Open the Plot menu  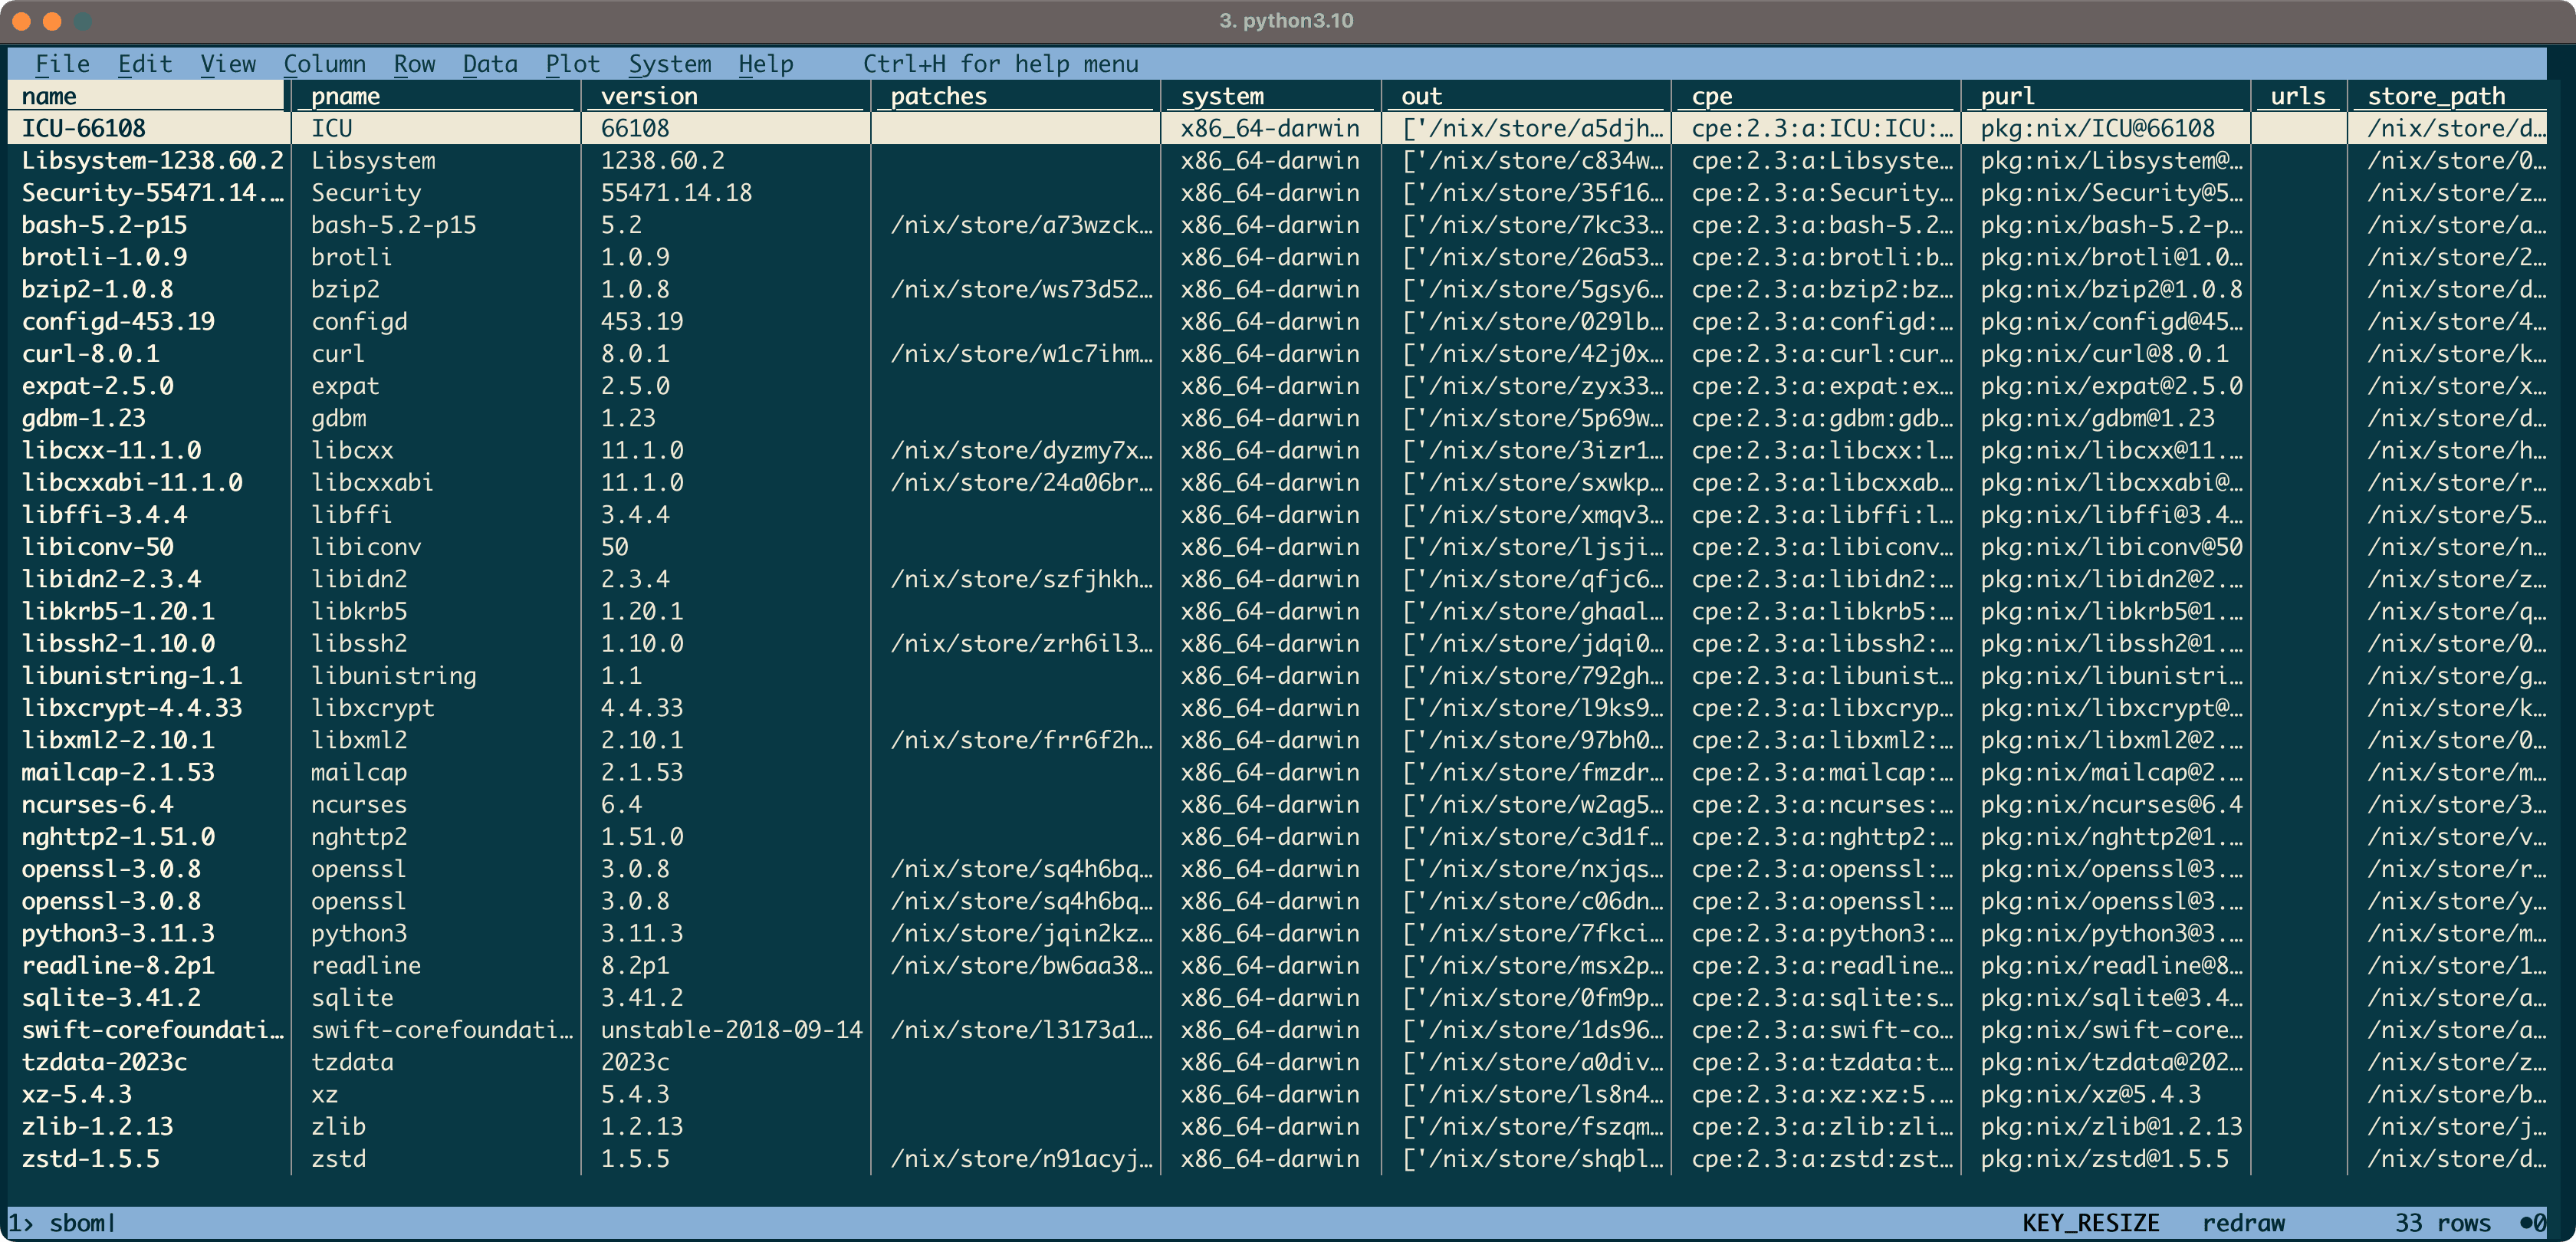tap(573, 63)
